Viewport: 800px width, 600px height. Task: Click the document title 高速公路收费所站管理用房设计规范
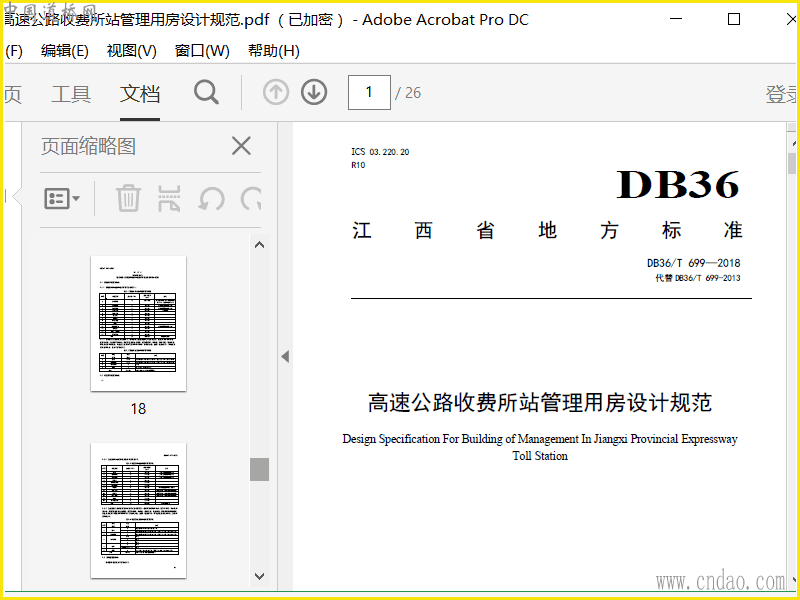click(540, 403)
